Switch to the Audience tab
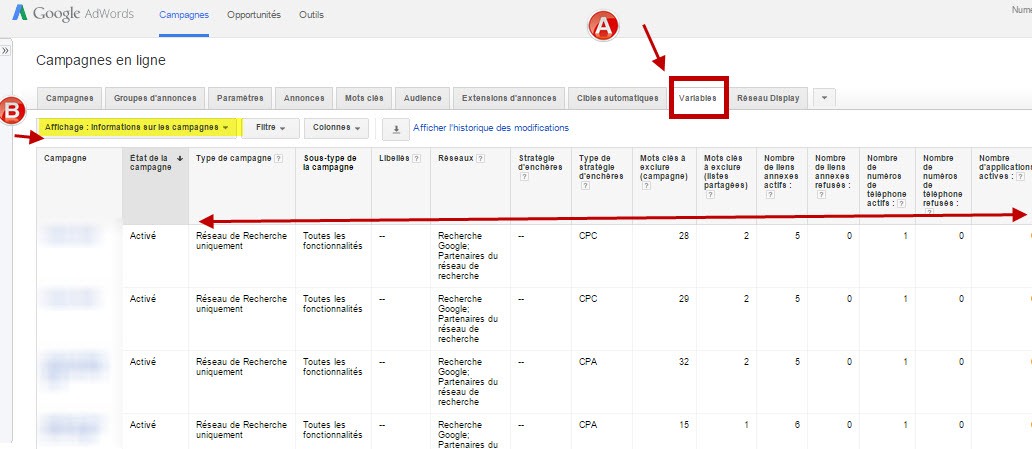The image size is (1032, 449). click(x=423, y=98)
